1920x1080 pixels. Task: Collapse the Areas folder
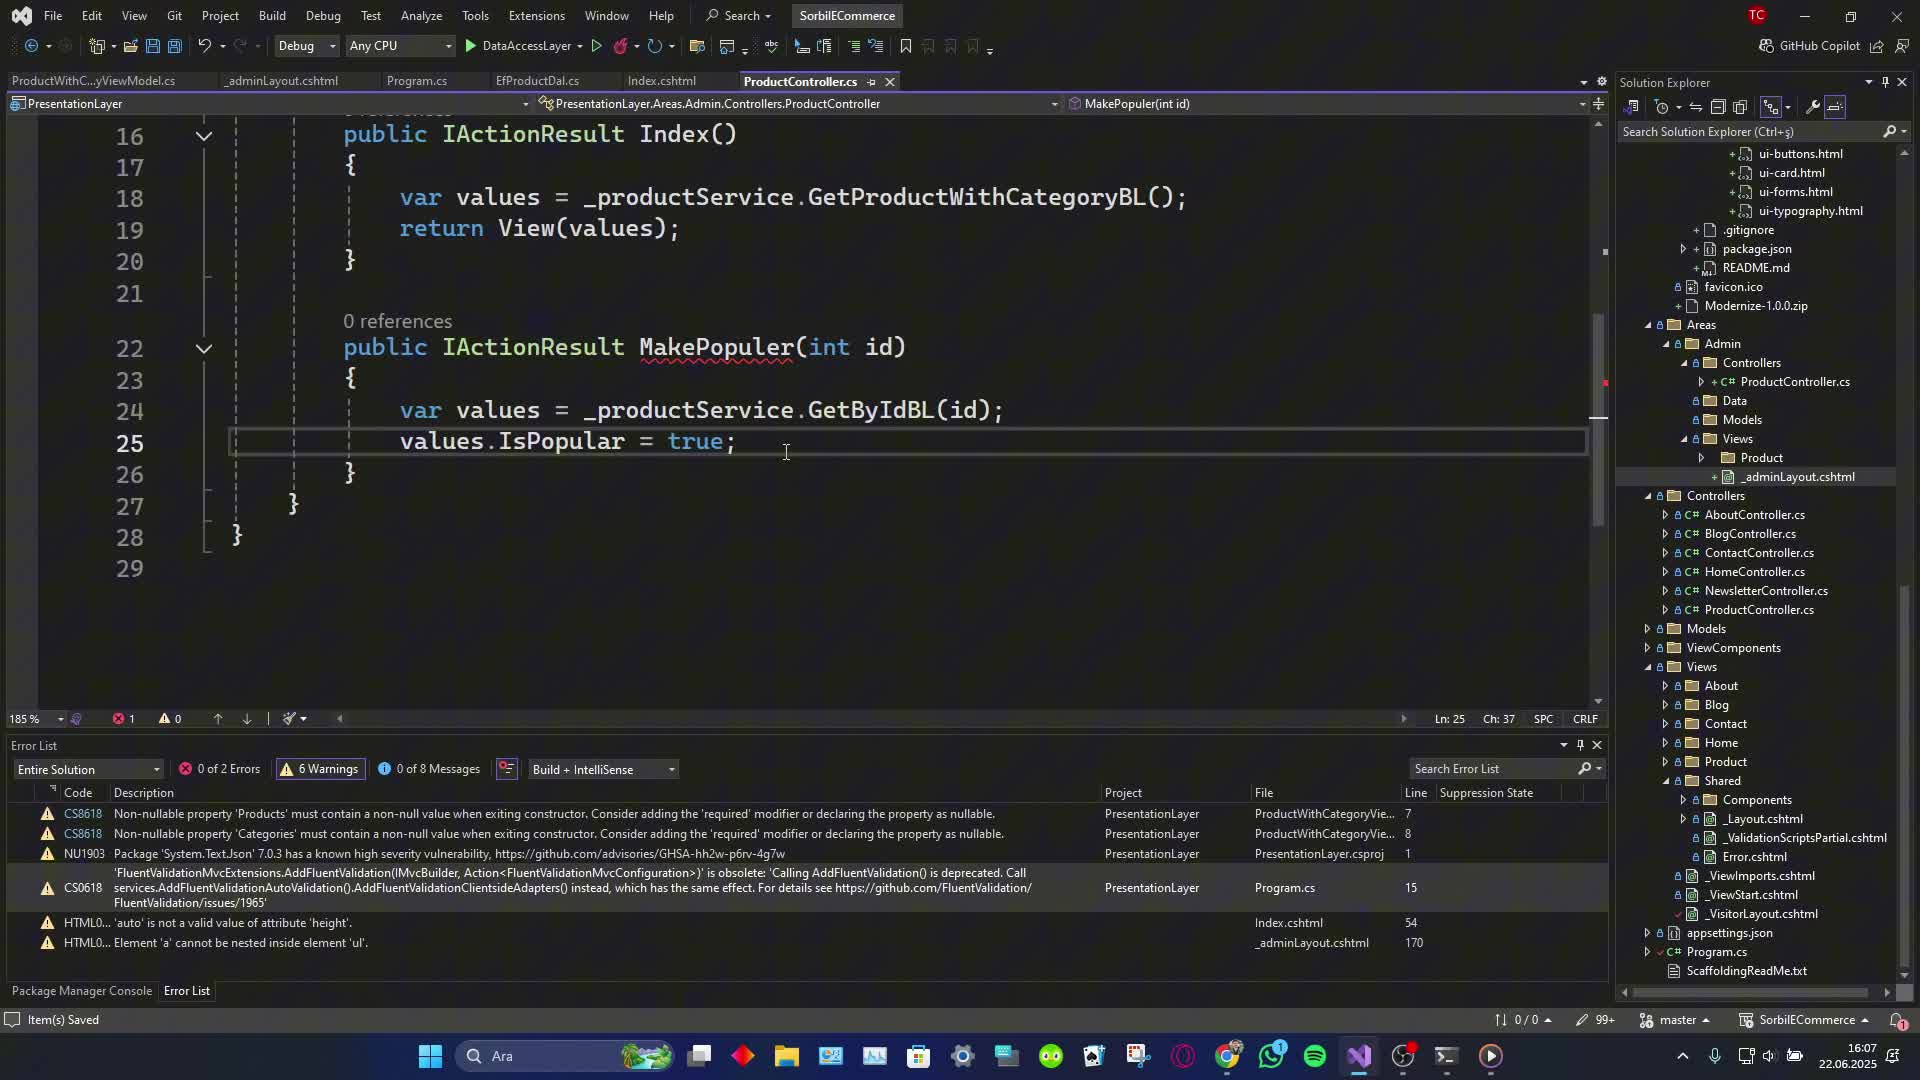click(1647, 325)
